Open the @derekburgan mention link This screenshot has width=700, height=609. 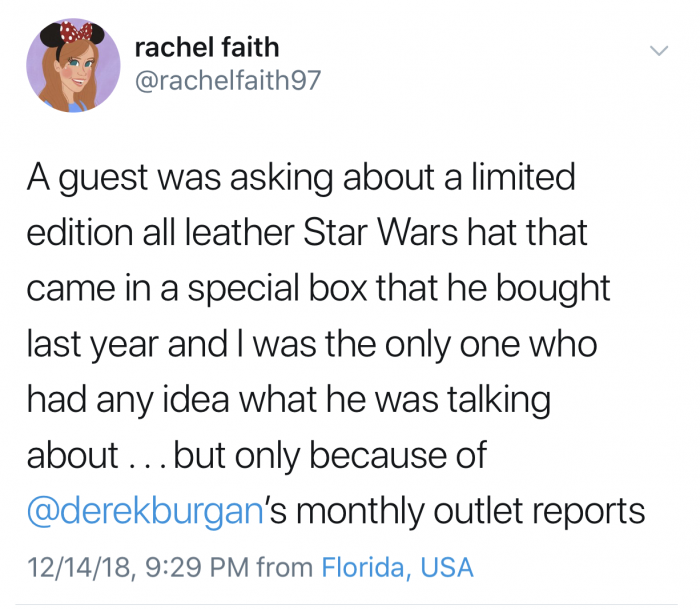click(146, 510)
